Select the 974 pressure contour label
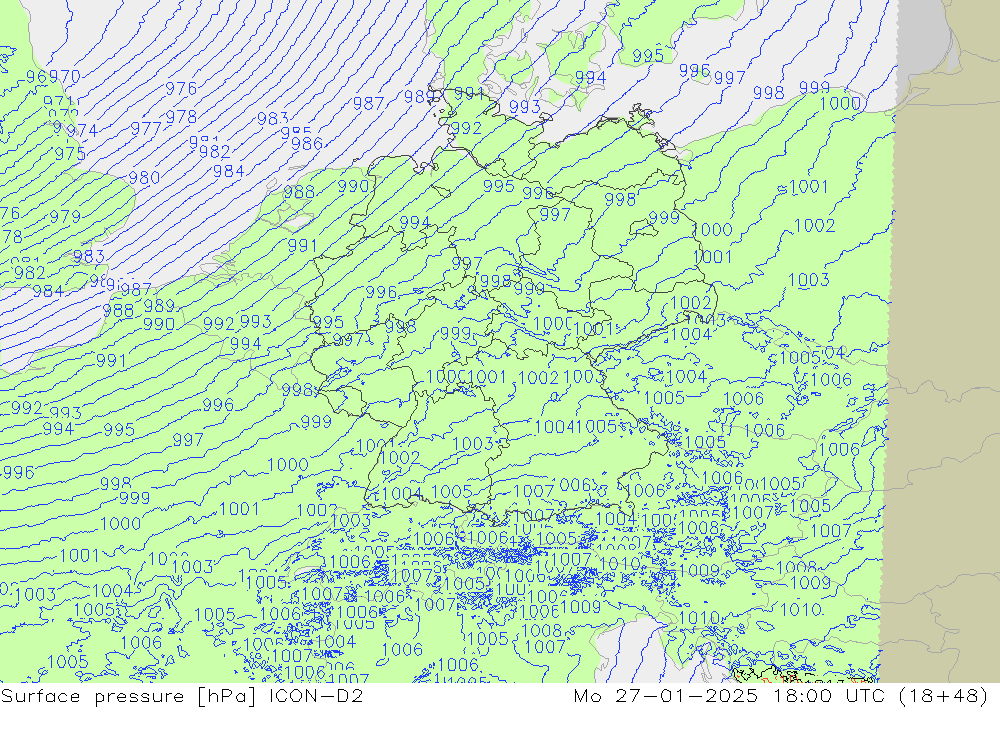This screenshot has height=733, width=1000. tap(82, 131)
